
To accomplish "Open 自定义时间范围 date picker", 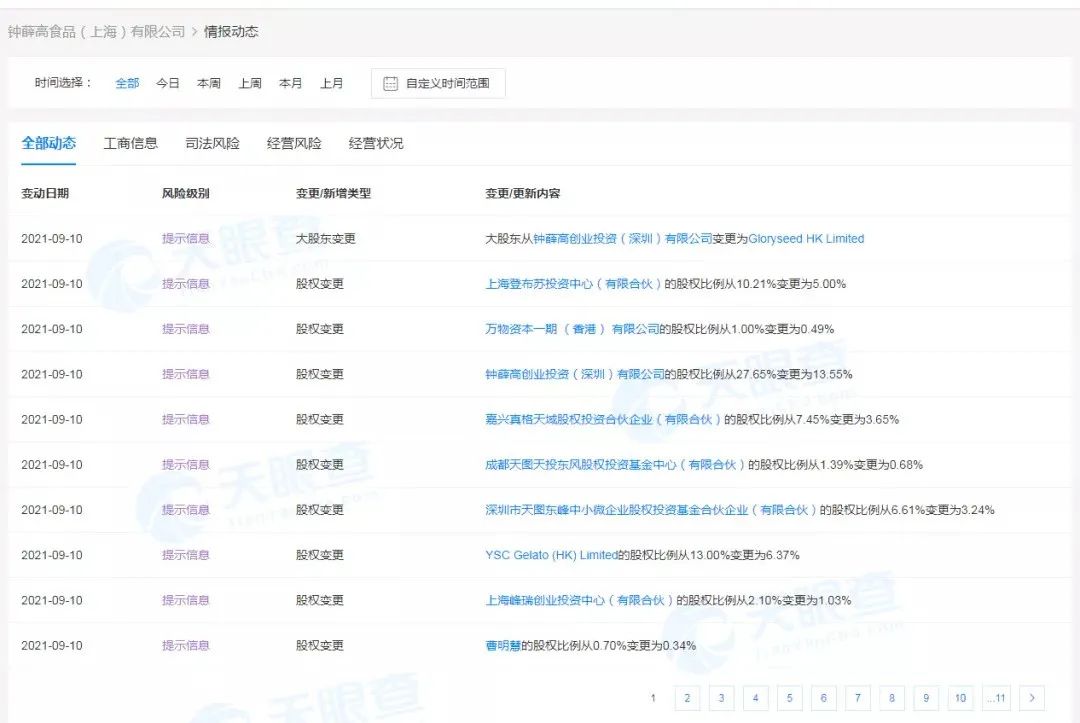I will (438, 83).
